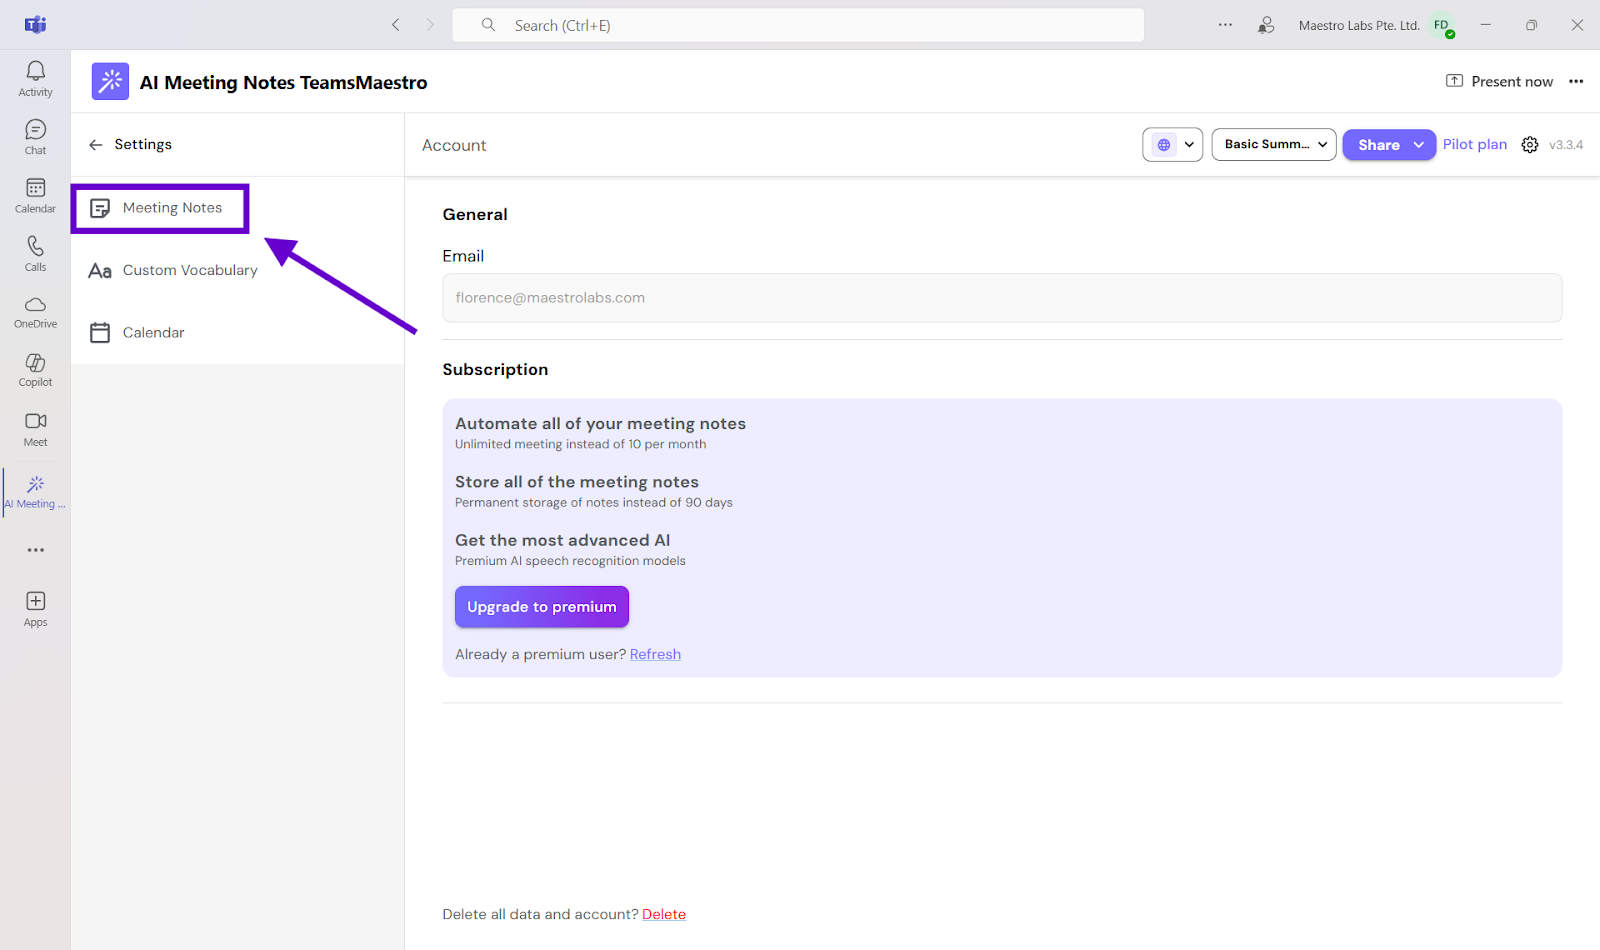Screen dimensions: 1600x950
Task: Click the red Delete link
Action: click(x=664, y=914)
